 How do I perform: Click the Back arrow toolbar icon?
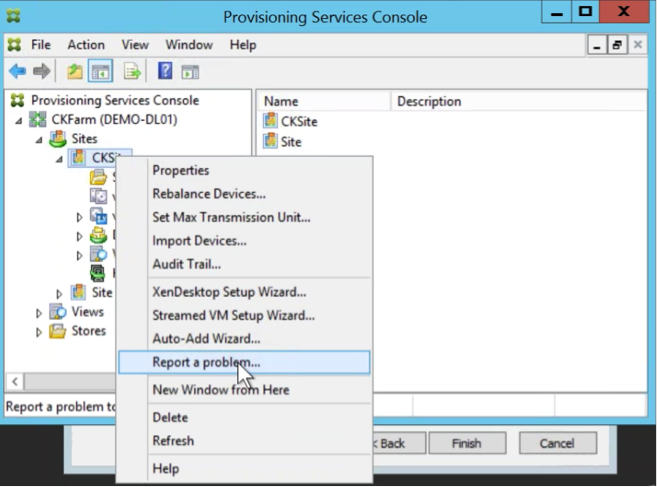tap(17, 71)
